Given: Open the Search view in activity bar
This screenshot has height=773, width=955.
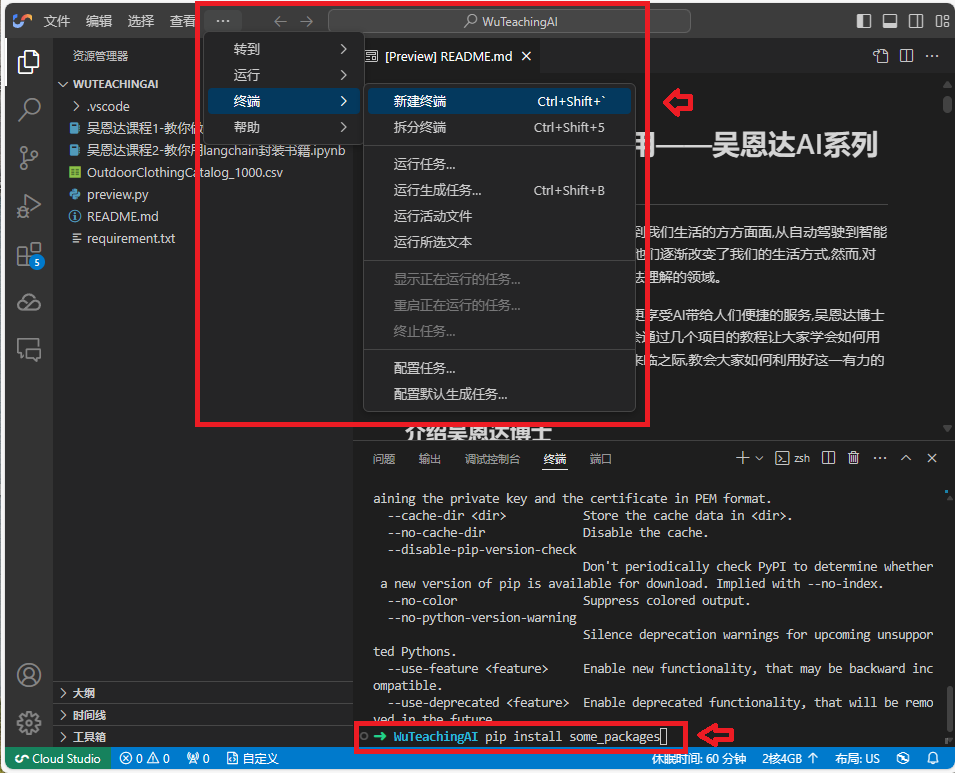Looking at the screenshot, I should [28, 110].
